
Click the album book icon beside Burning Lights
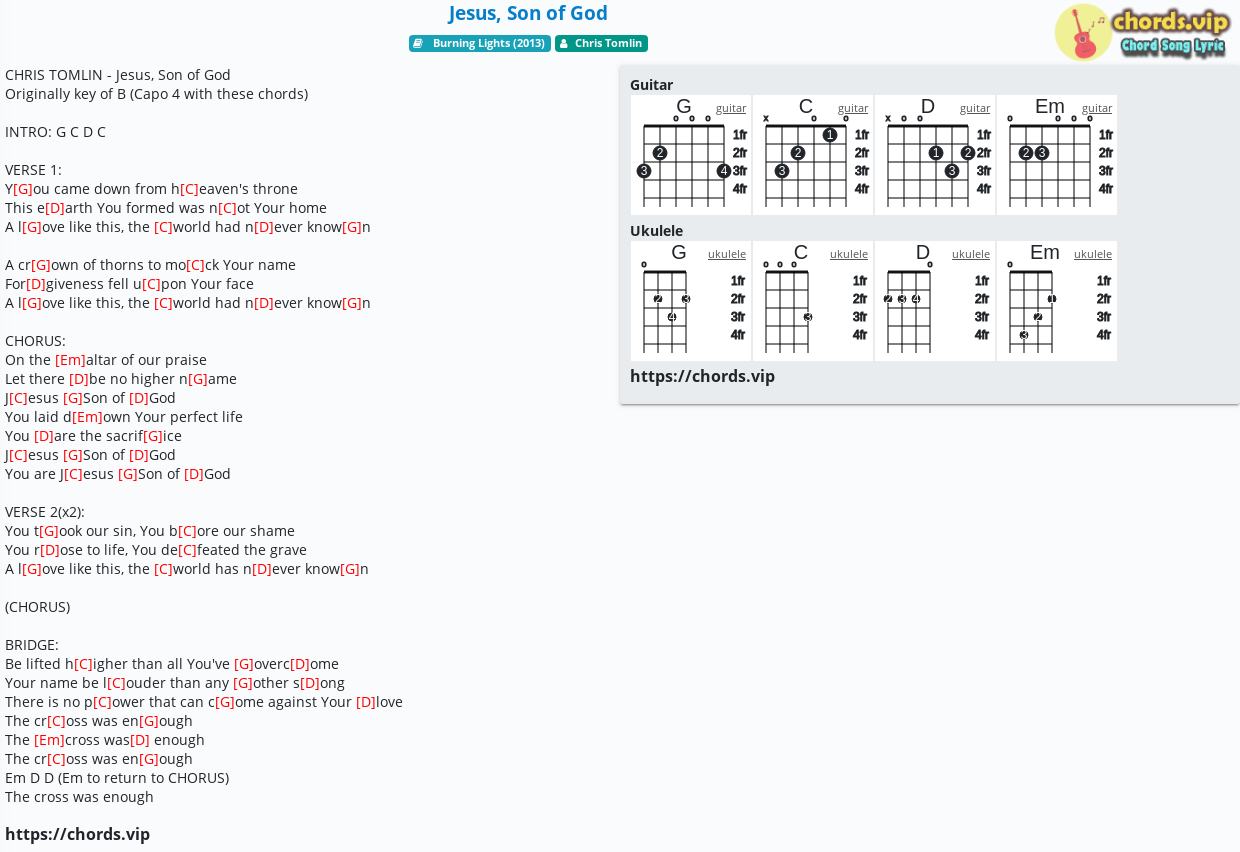click(419, 43)
